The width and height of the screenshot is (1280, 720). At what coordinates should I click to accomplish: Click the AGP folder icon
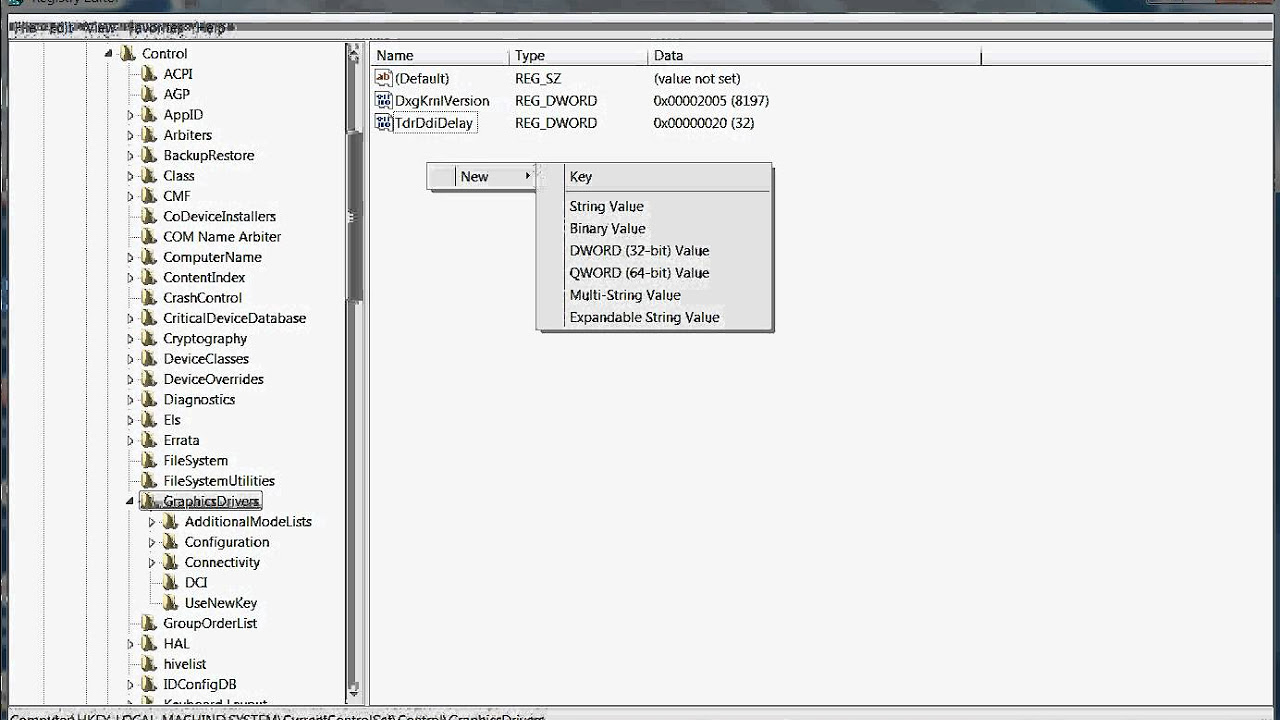click(x=149, y=94)
